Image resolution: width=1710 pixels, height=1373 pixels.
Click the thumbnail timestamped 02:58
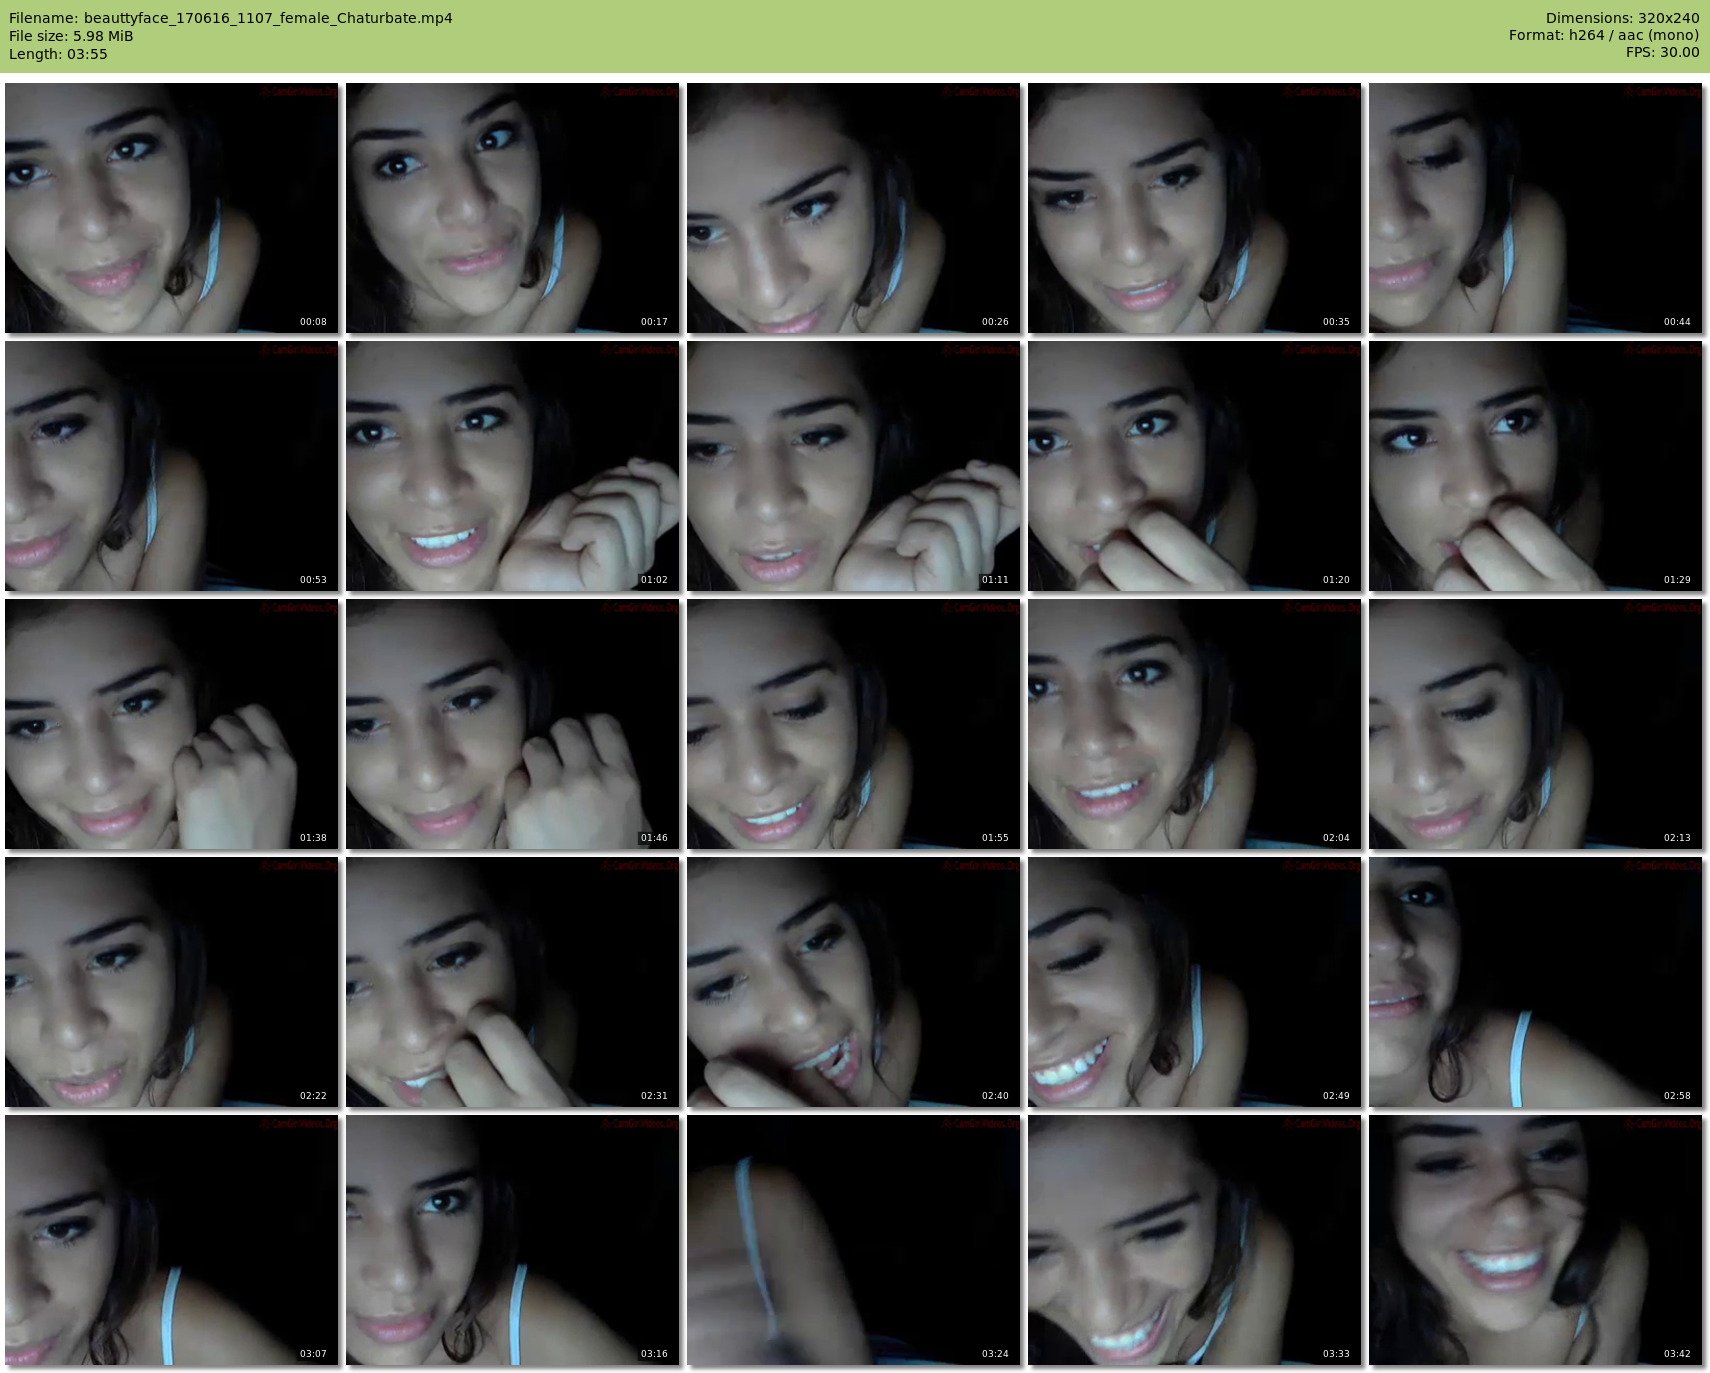1536,982
